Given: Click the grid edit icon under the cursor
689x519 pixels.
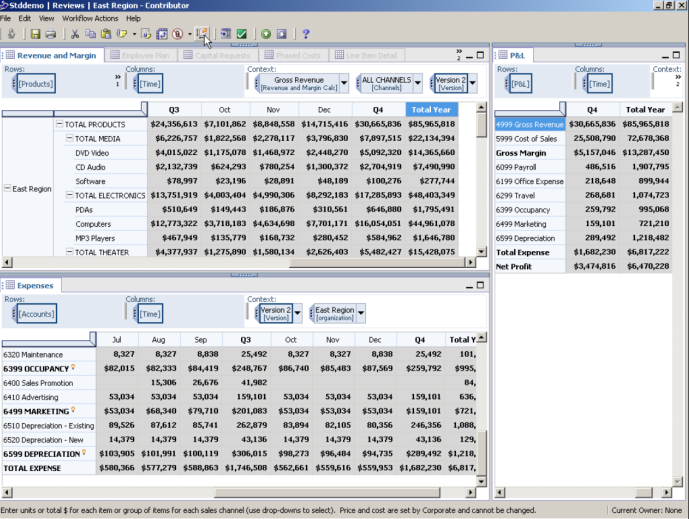Looking at the screenshot, I should 202,33.
